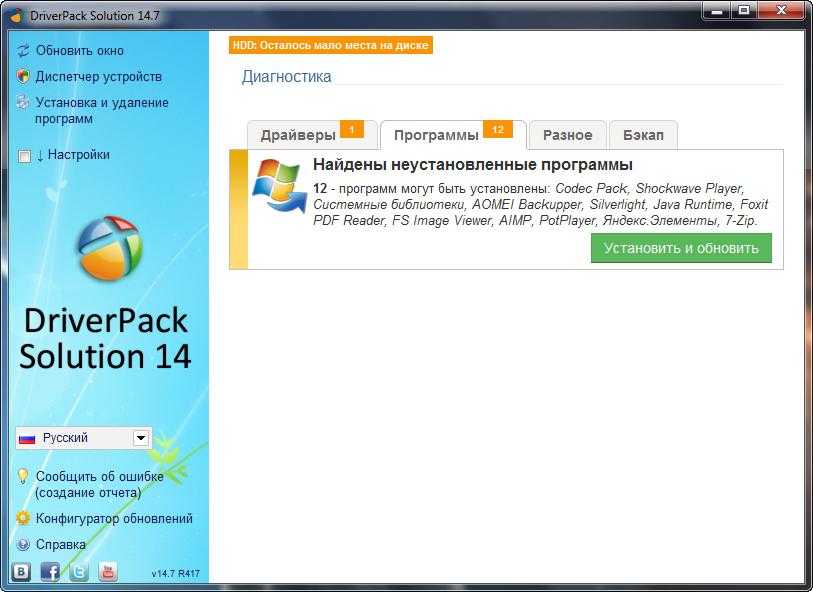Click the add/remove programs icon
This screenshot has width=813, height=592.
(x=23, y=103)
